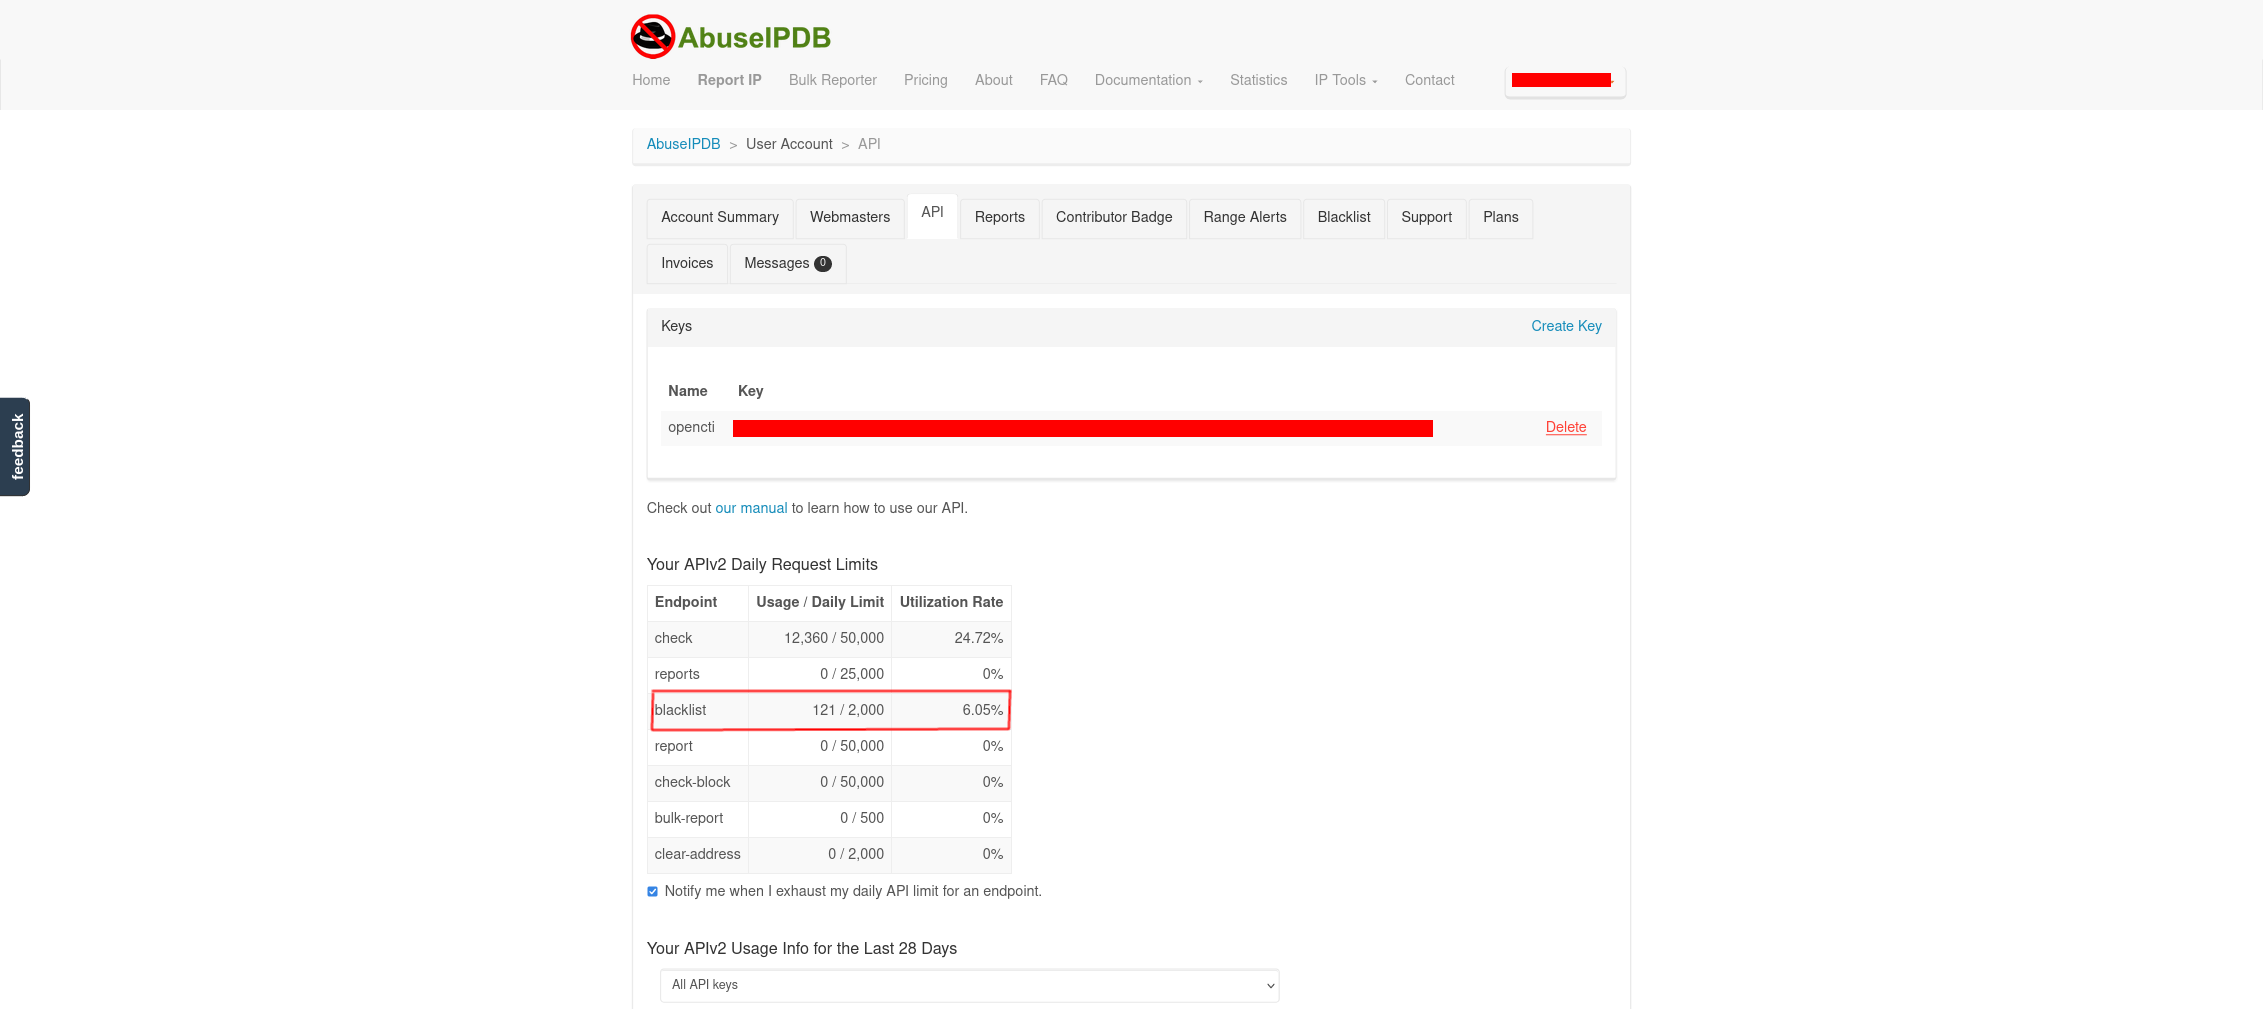Open Report IP in the navigation
The width and height of the screenshot is (2263, 1009).
(729, 80)
